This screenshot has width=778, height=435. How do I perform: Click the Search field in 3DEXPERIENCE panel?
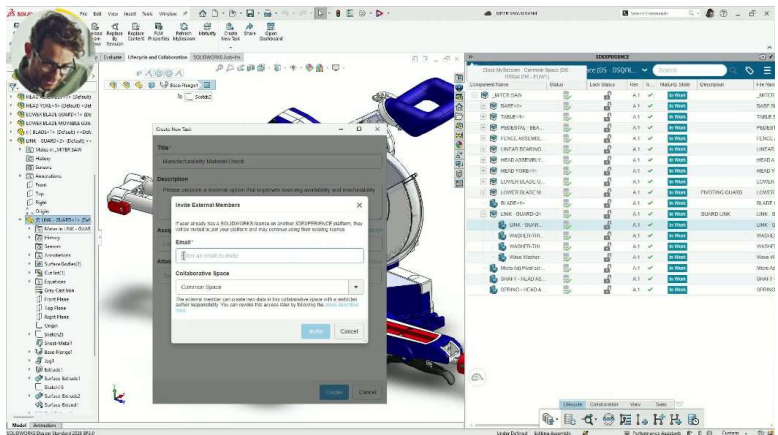pos(689,70)
